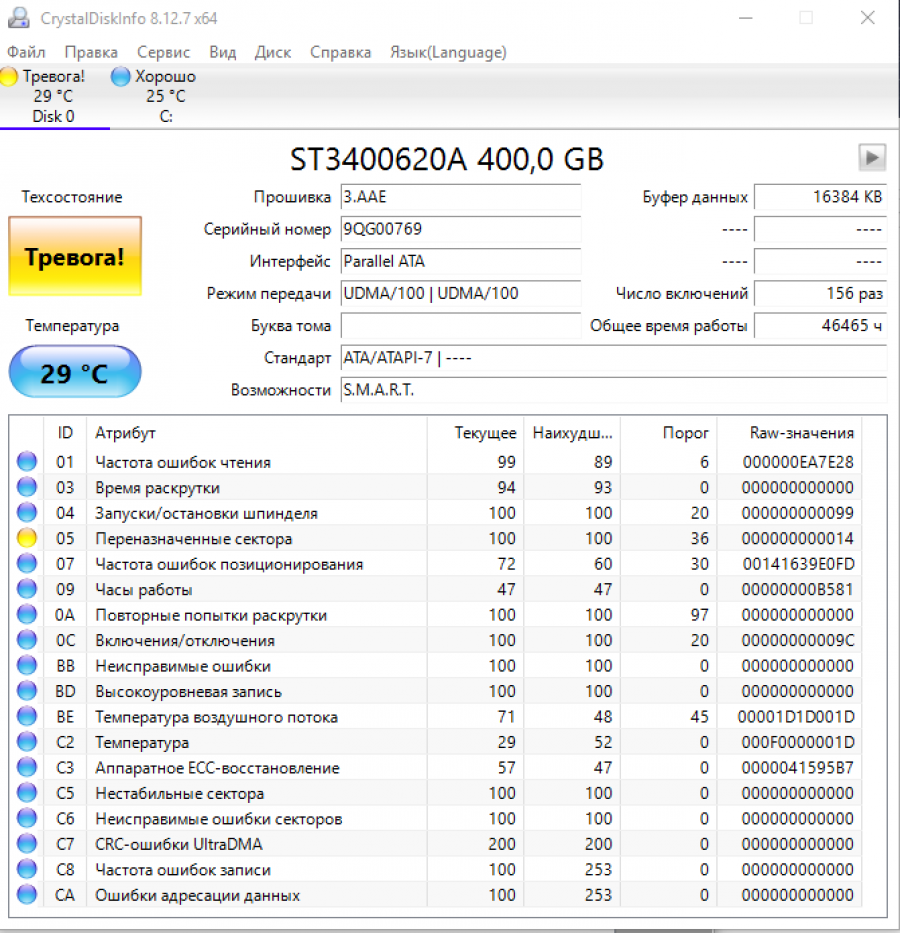Select the Переназначенные сектора row
Screen dimensions: 900x933
(x=194, y=539)
